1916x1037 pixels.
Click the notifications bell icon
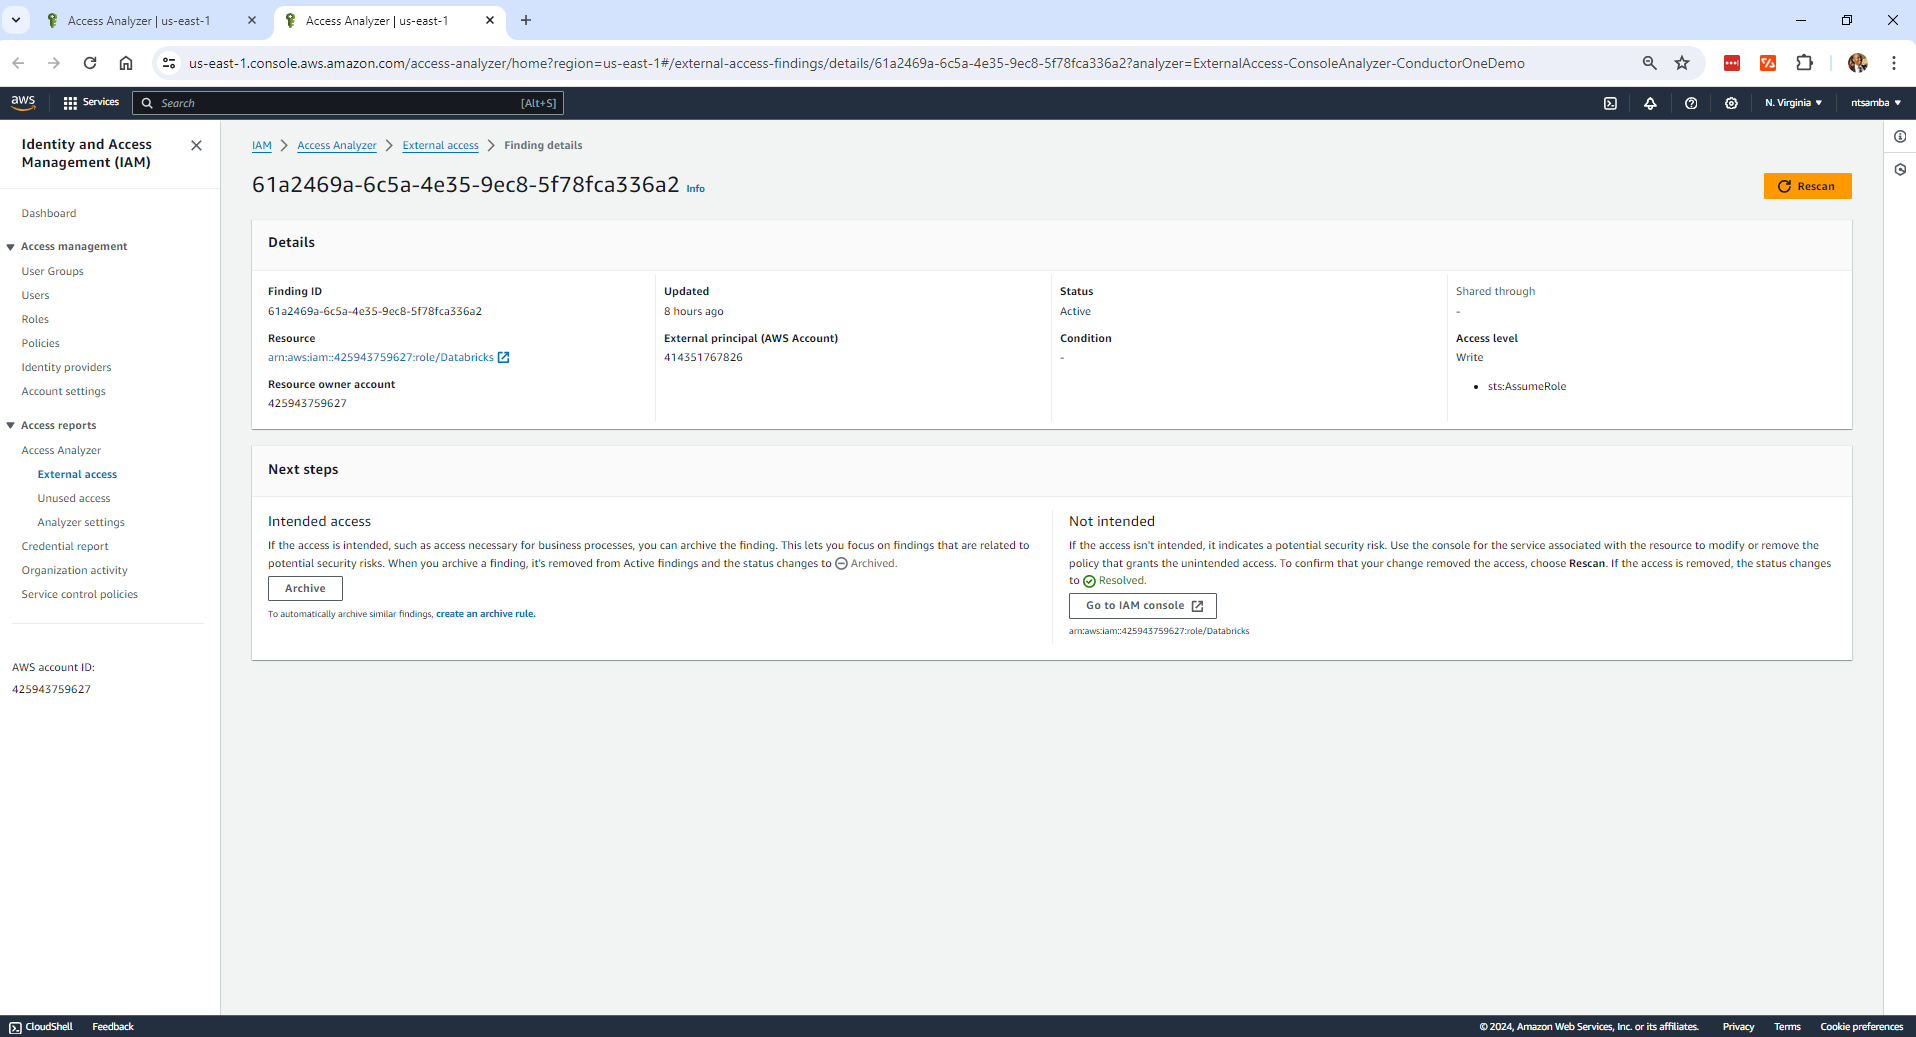tap(1650, 103)
